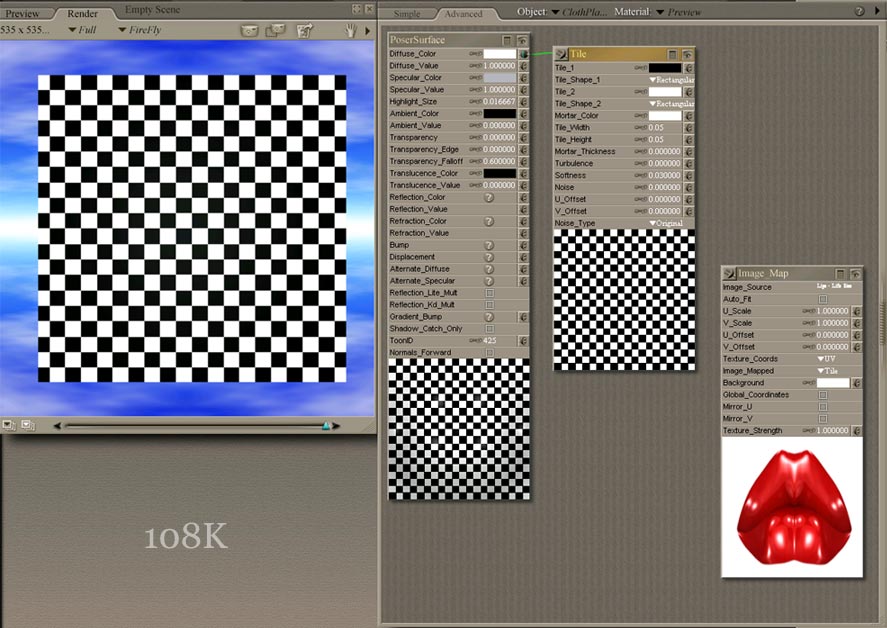887x628 pixels.
Task: Switch to the Advanced material tab
Action: (463, 14)
